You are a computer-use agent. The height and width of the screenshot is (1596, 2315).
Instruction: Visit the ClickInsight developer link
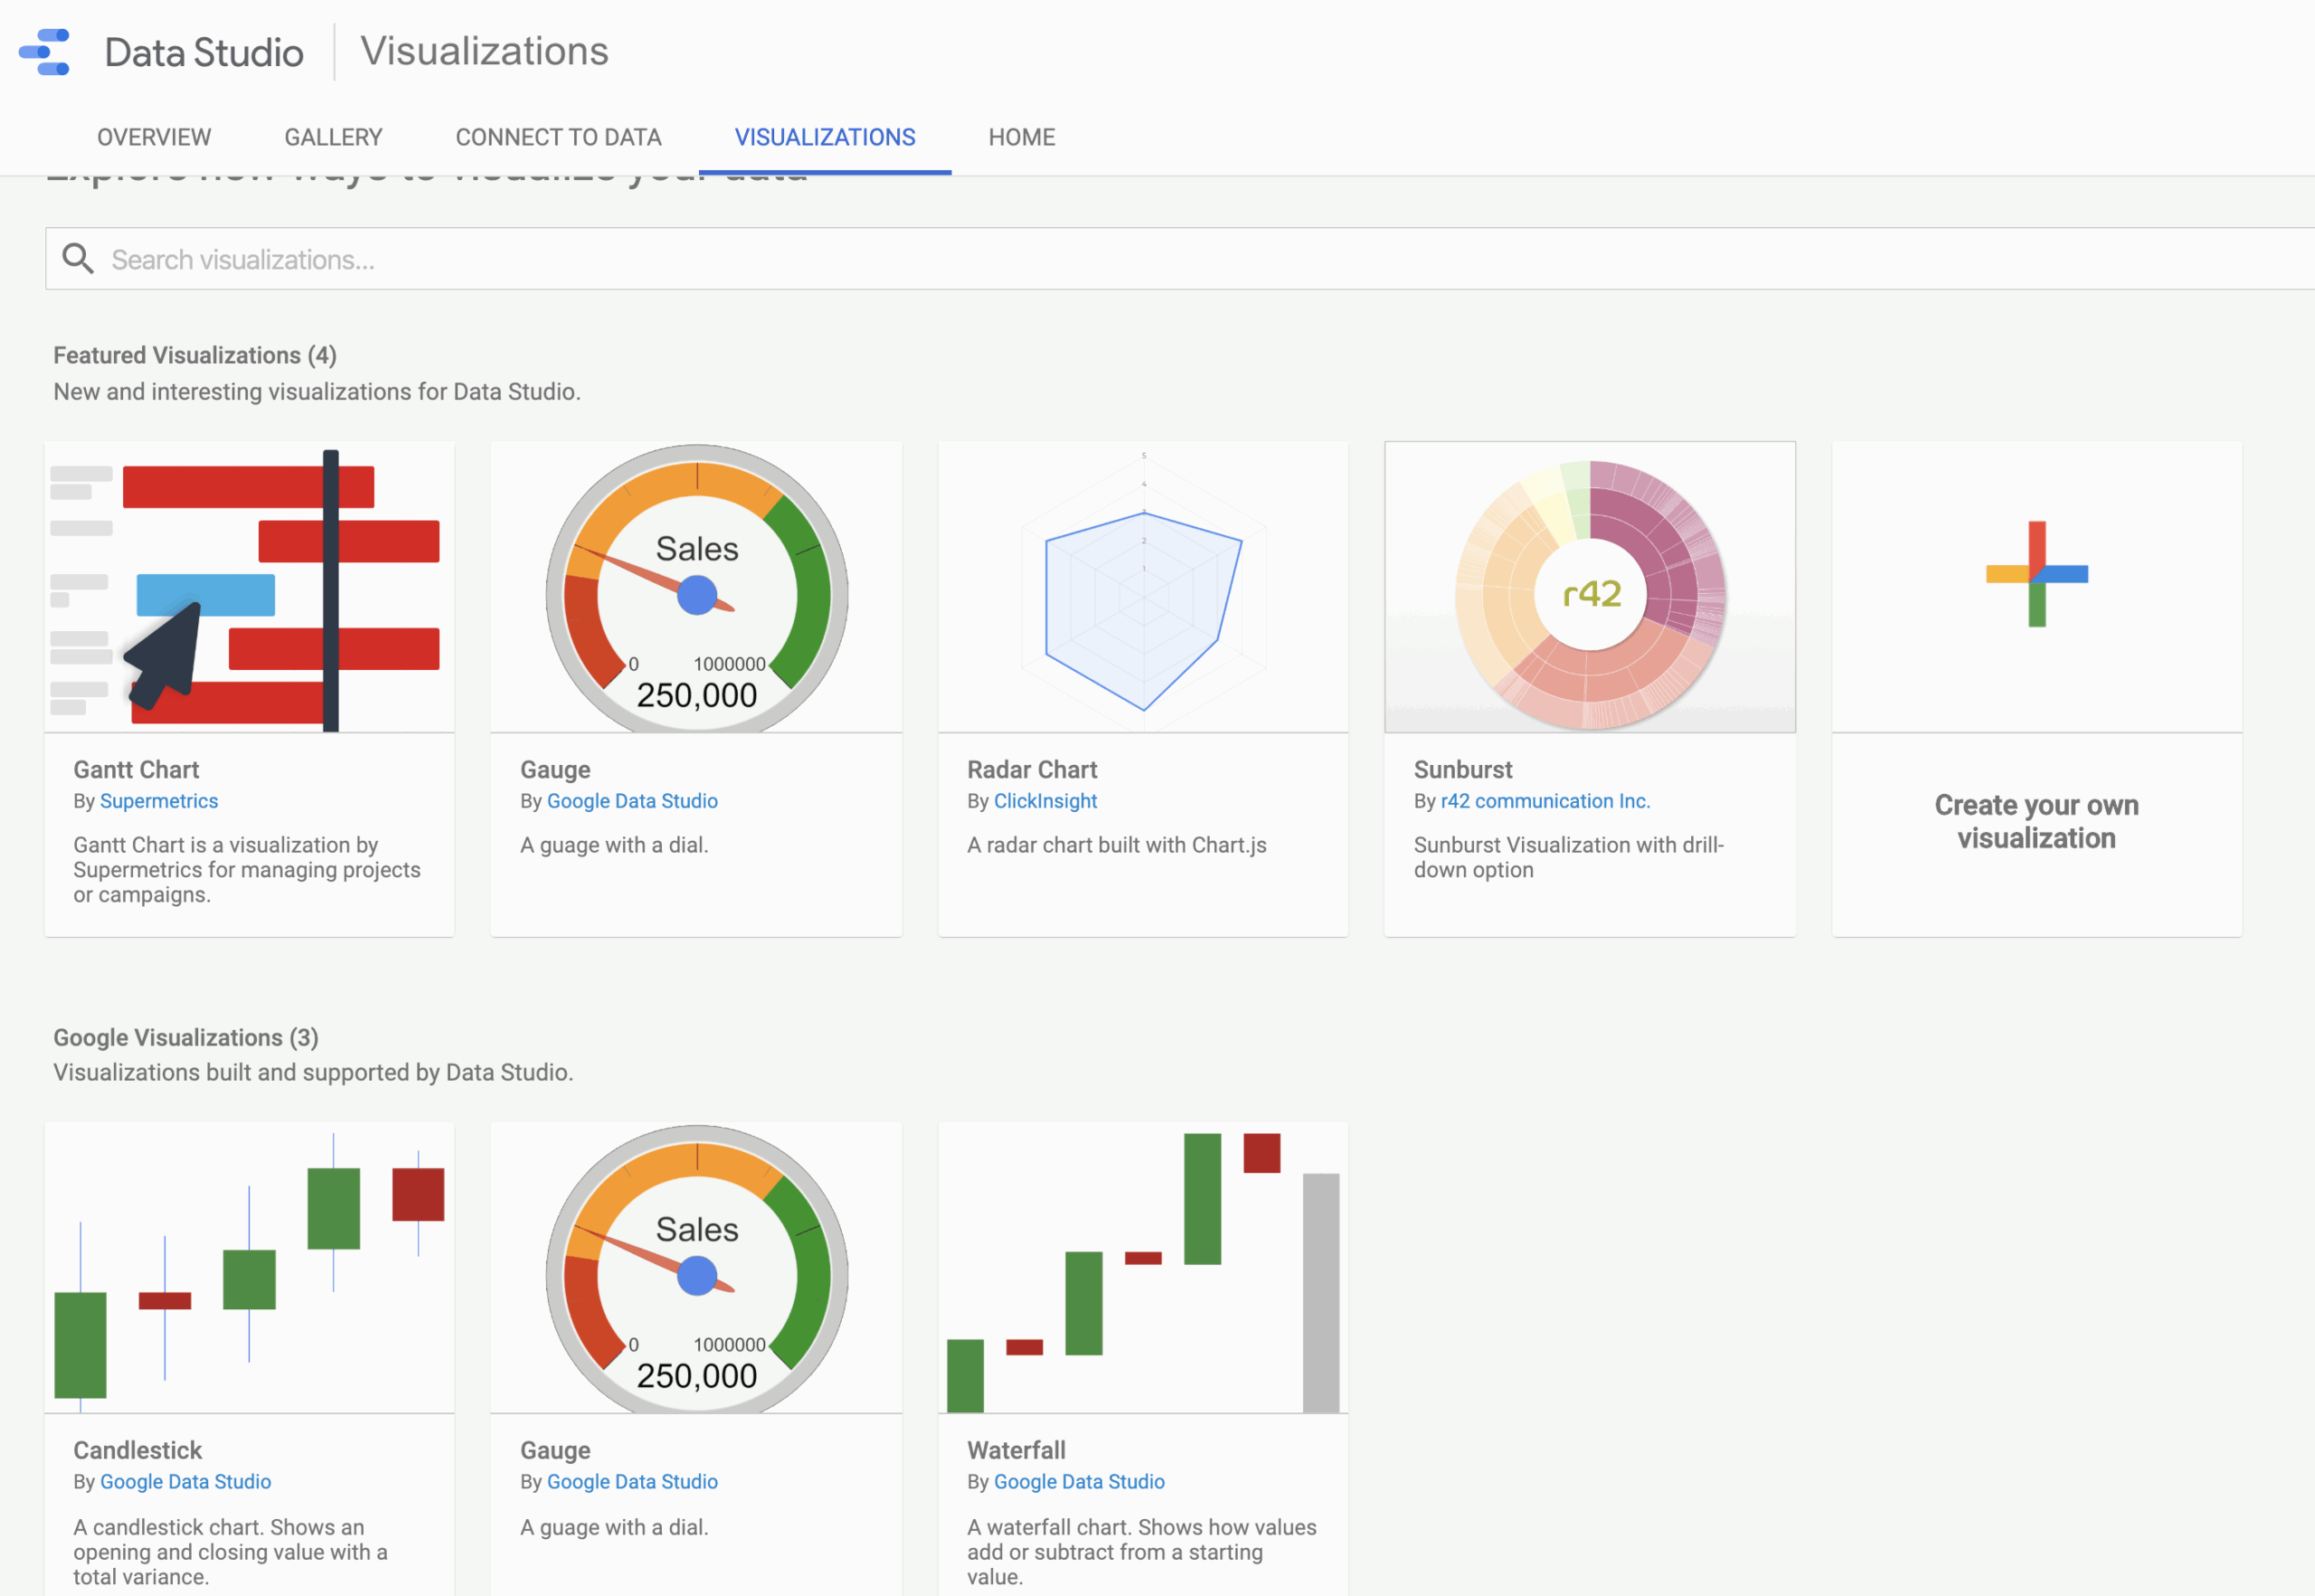click(1045, 800)
